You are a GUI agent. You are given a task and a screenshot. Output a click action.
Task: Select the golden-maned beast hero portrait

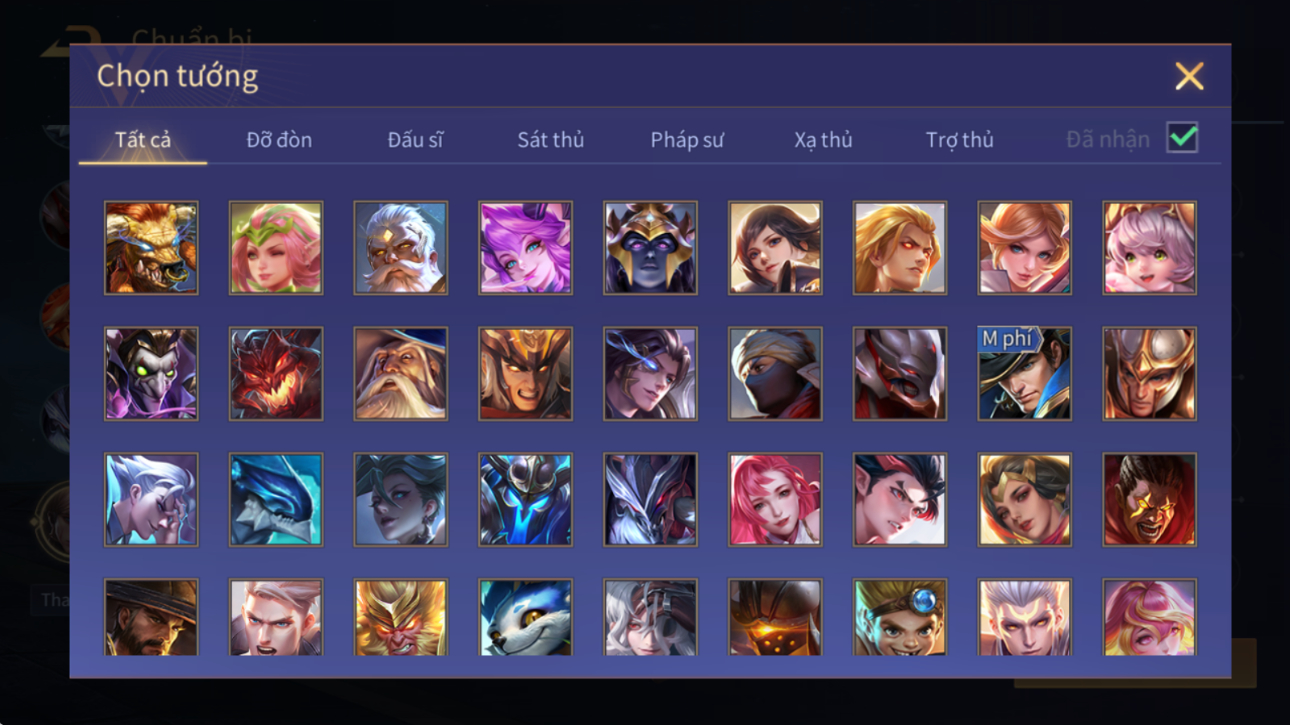(151, 248)
